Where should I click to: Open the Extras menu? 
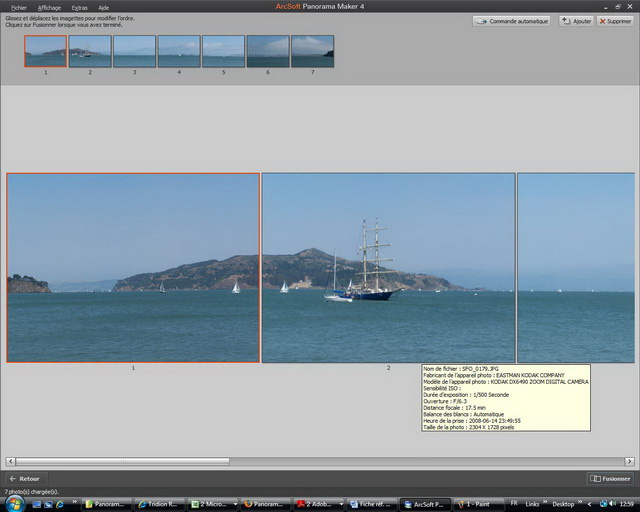pos(80,7)
